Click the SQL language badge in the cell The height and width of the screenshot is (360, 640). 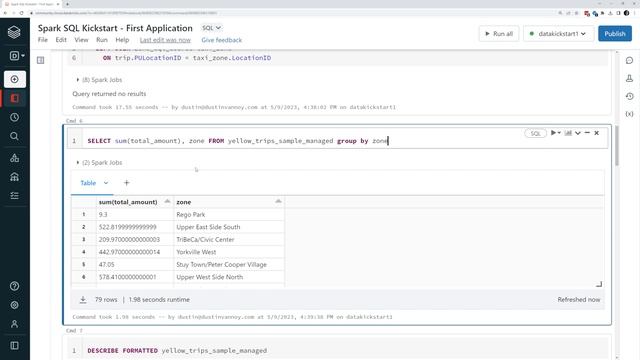535,133
